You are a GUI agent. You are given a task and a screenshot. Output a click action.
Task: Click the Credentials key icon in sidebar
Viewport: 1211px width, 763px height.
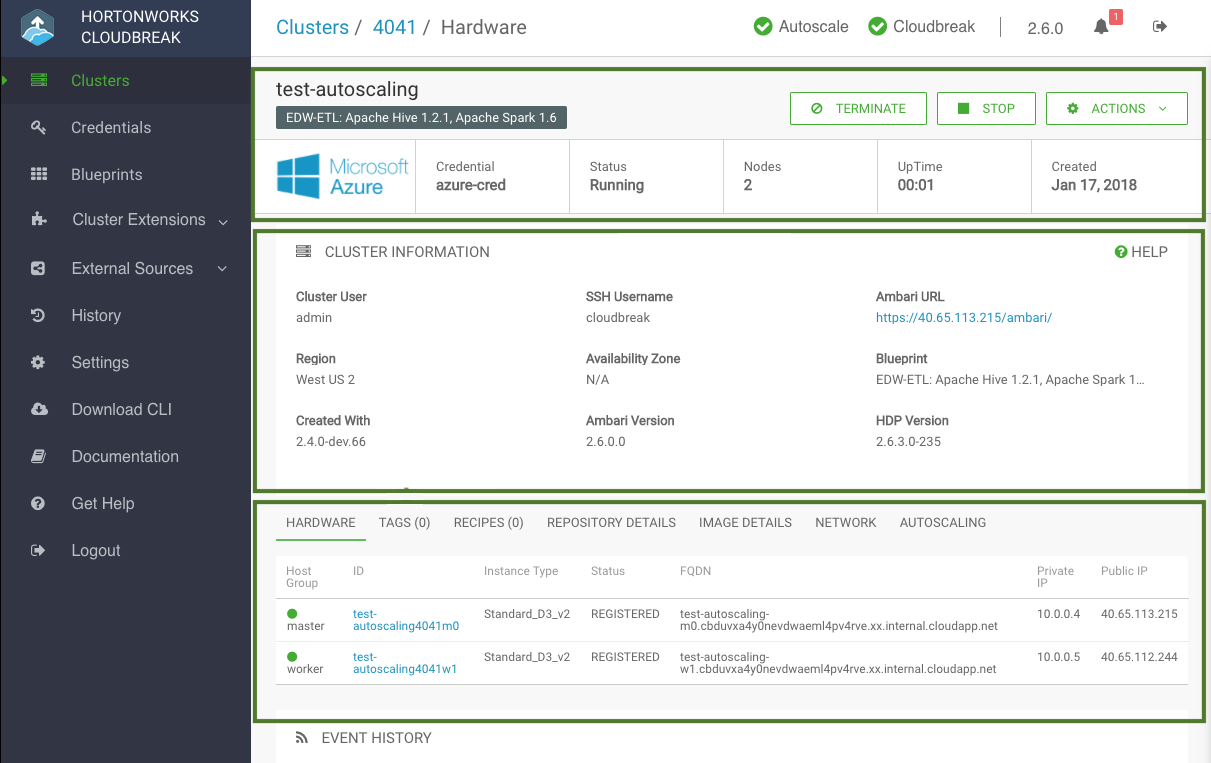click(x=39, y=128)
